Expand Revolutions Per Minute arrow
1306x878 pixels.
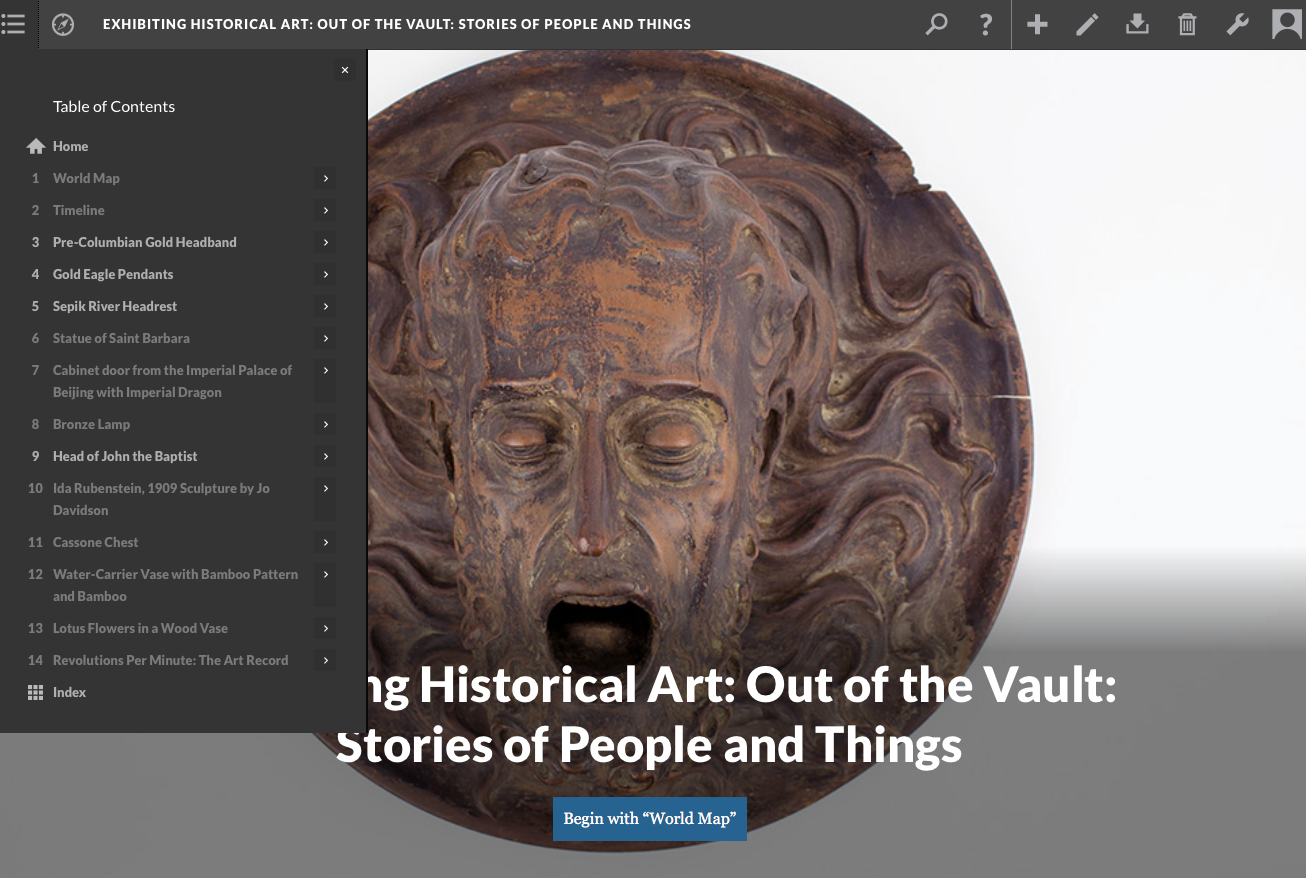(326, 660)
